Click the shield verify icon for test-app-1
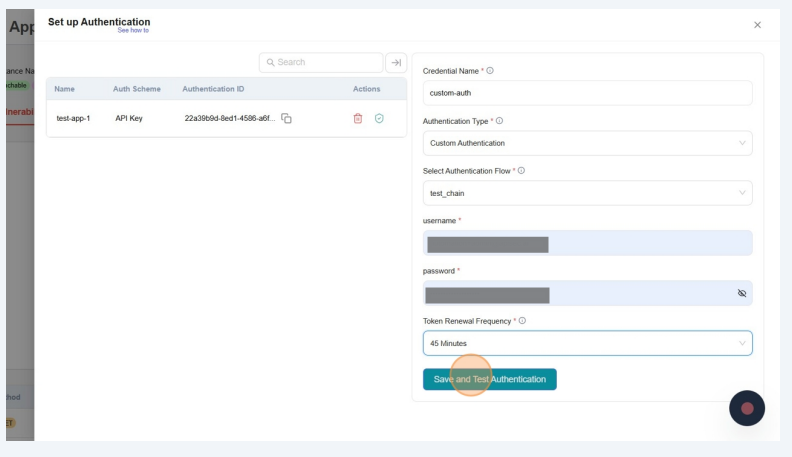The height and width of the screenshot is (457, 792). pos(379,119)
